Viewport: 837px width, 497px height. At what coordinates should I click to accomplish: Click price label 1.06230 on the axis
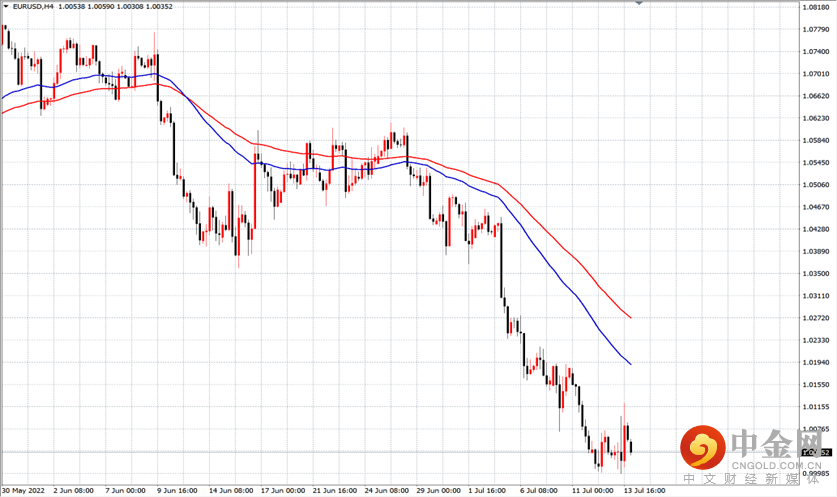816,118
